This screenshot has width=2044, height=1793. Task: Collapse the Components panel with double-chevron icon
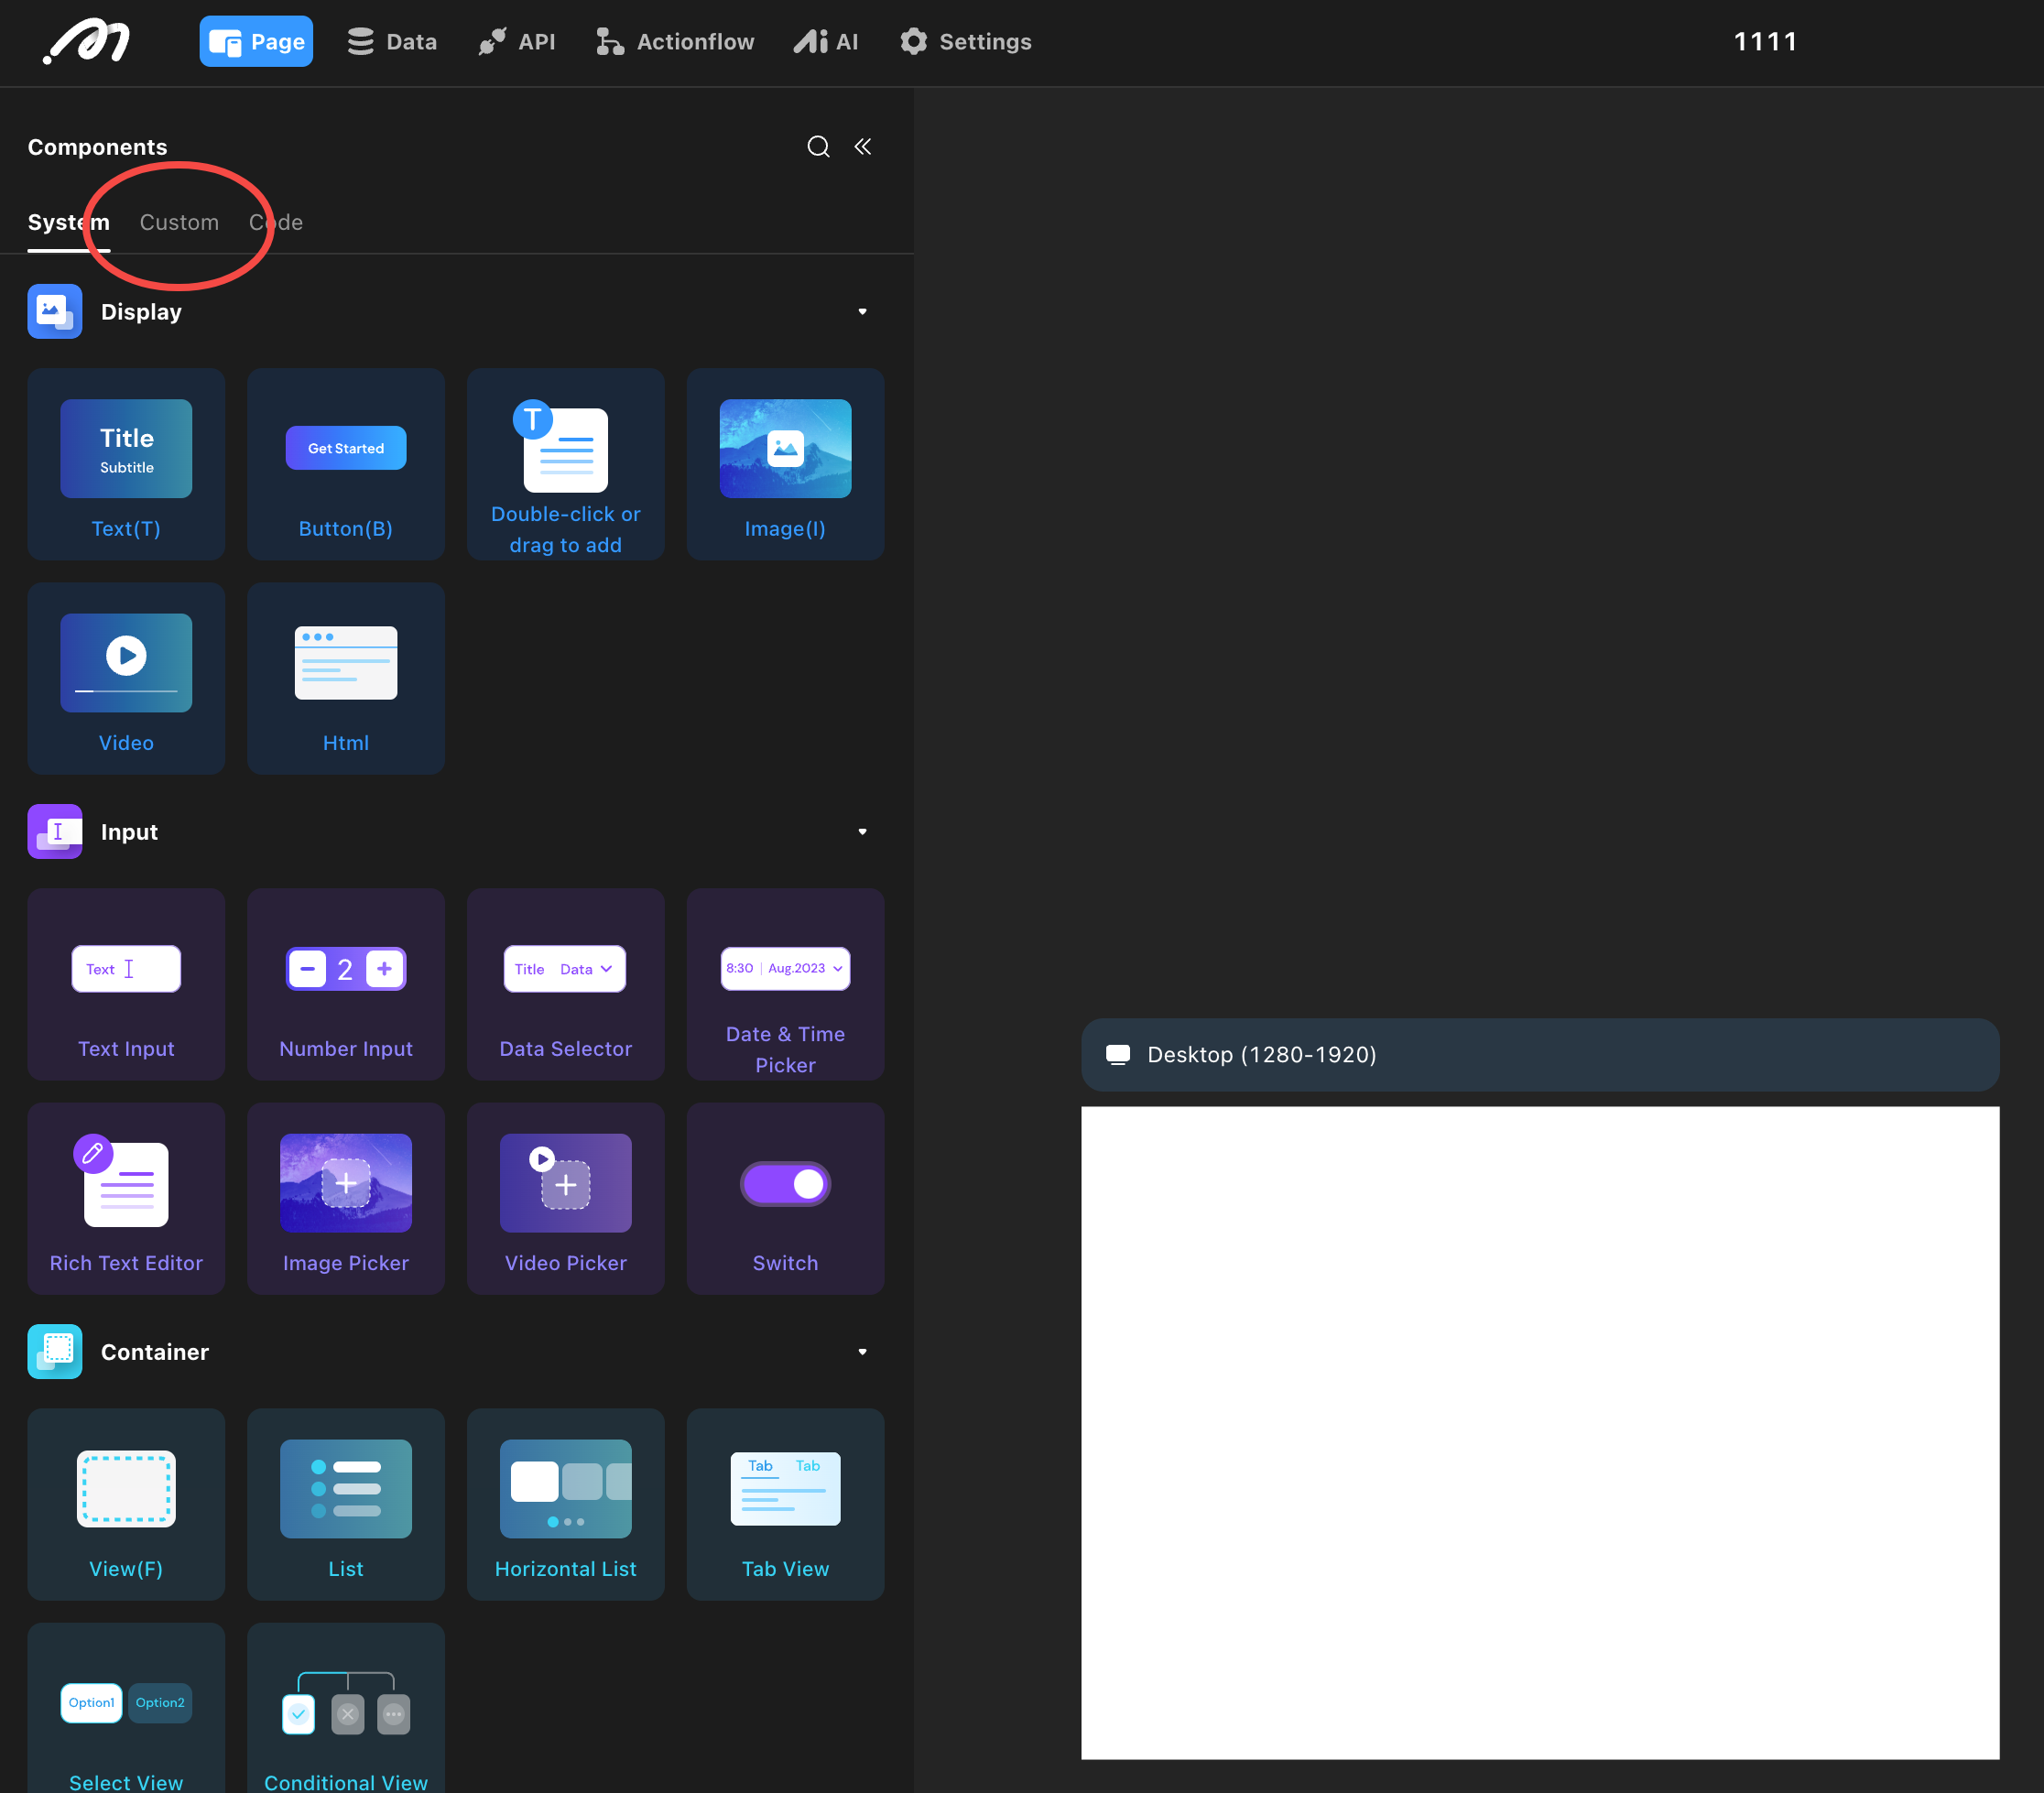click(863, 147)
